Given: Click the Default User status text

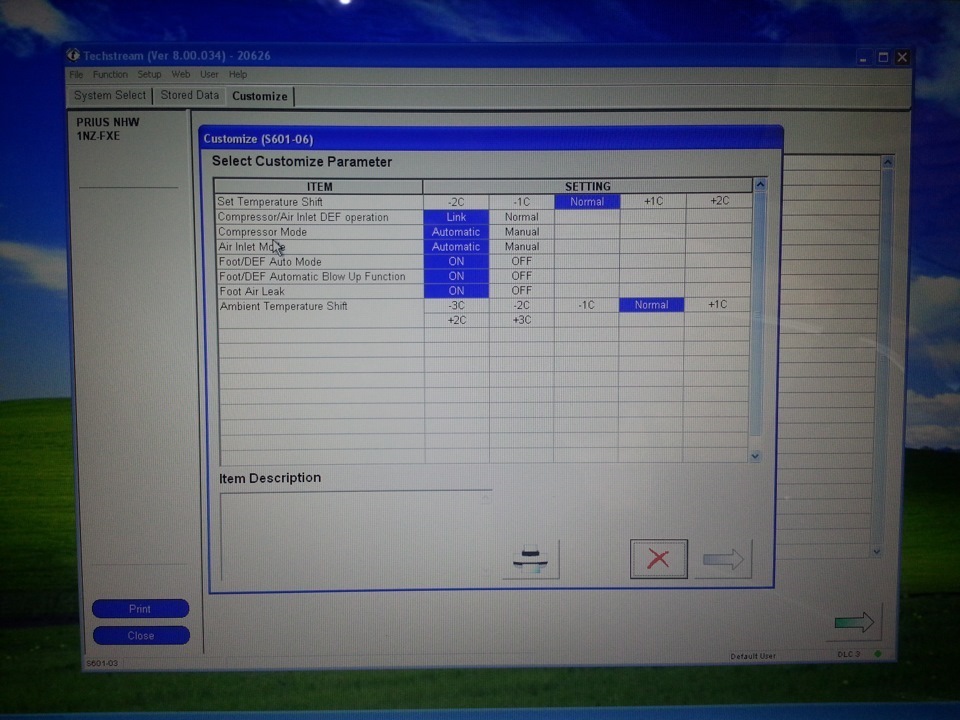Looking at the screenshot, I should point(752,656).
